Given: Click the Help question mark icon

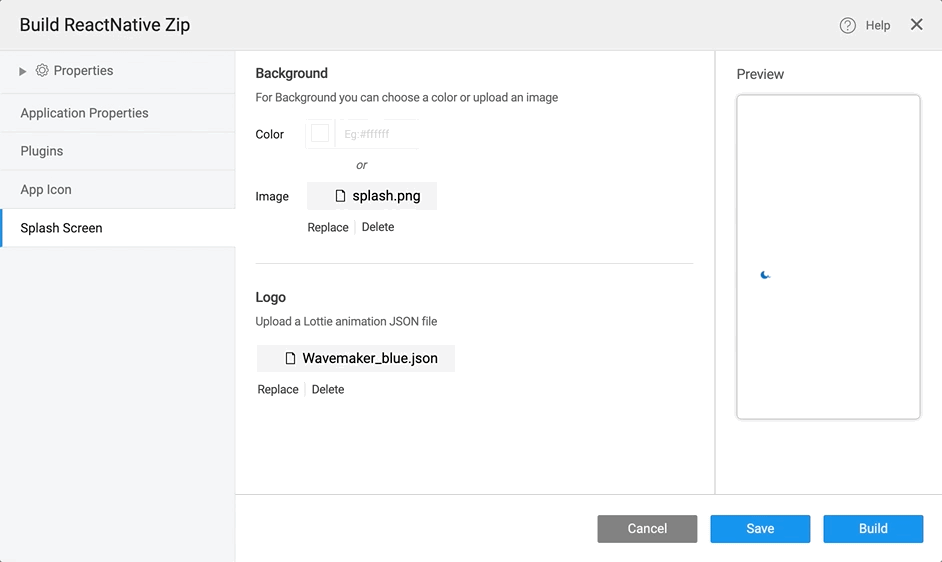Looking at the screenshot, I should [x=847, y=26].
